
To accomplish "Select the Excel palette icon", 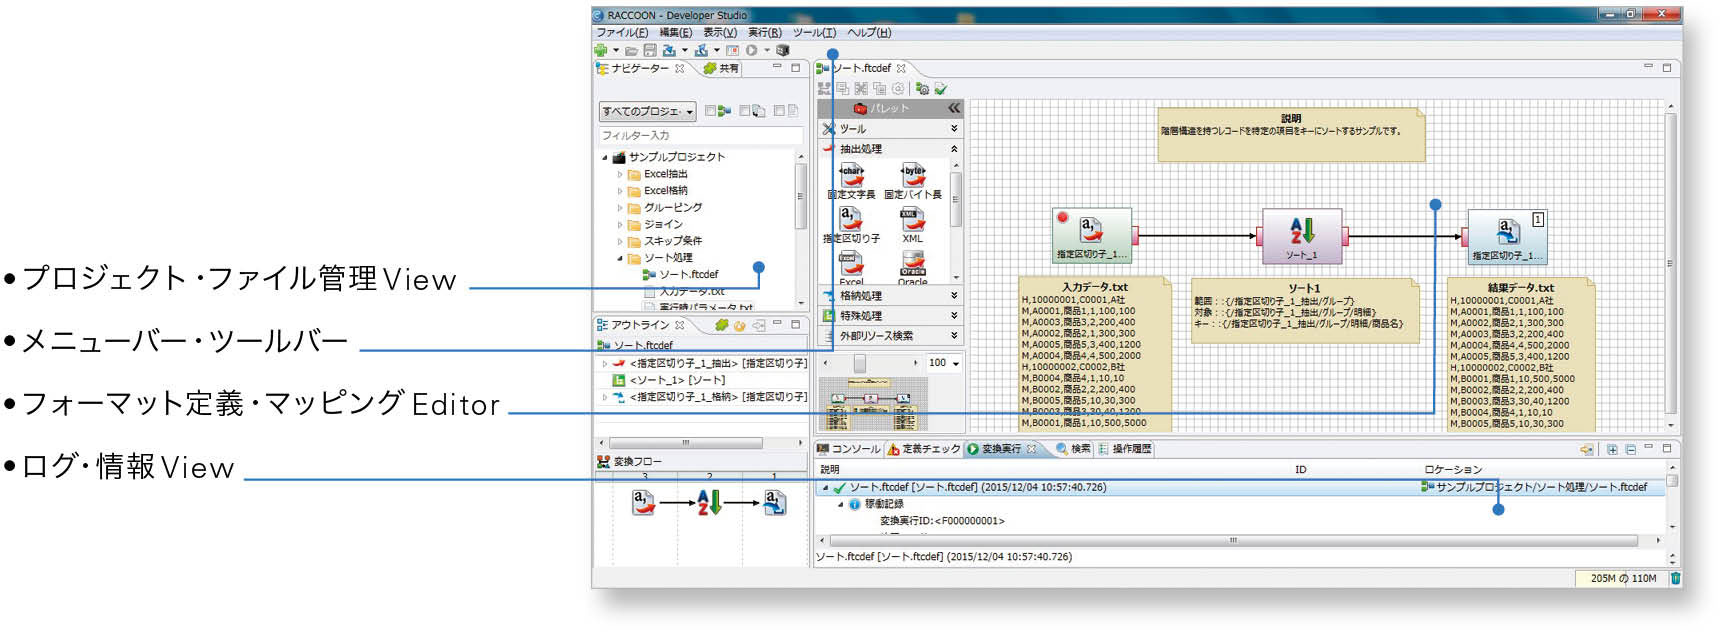I will (x=851, y=268).
